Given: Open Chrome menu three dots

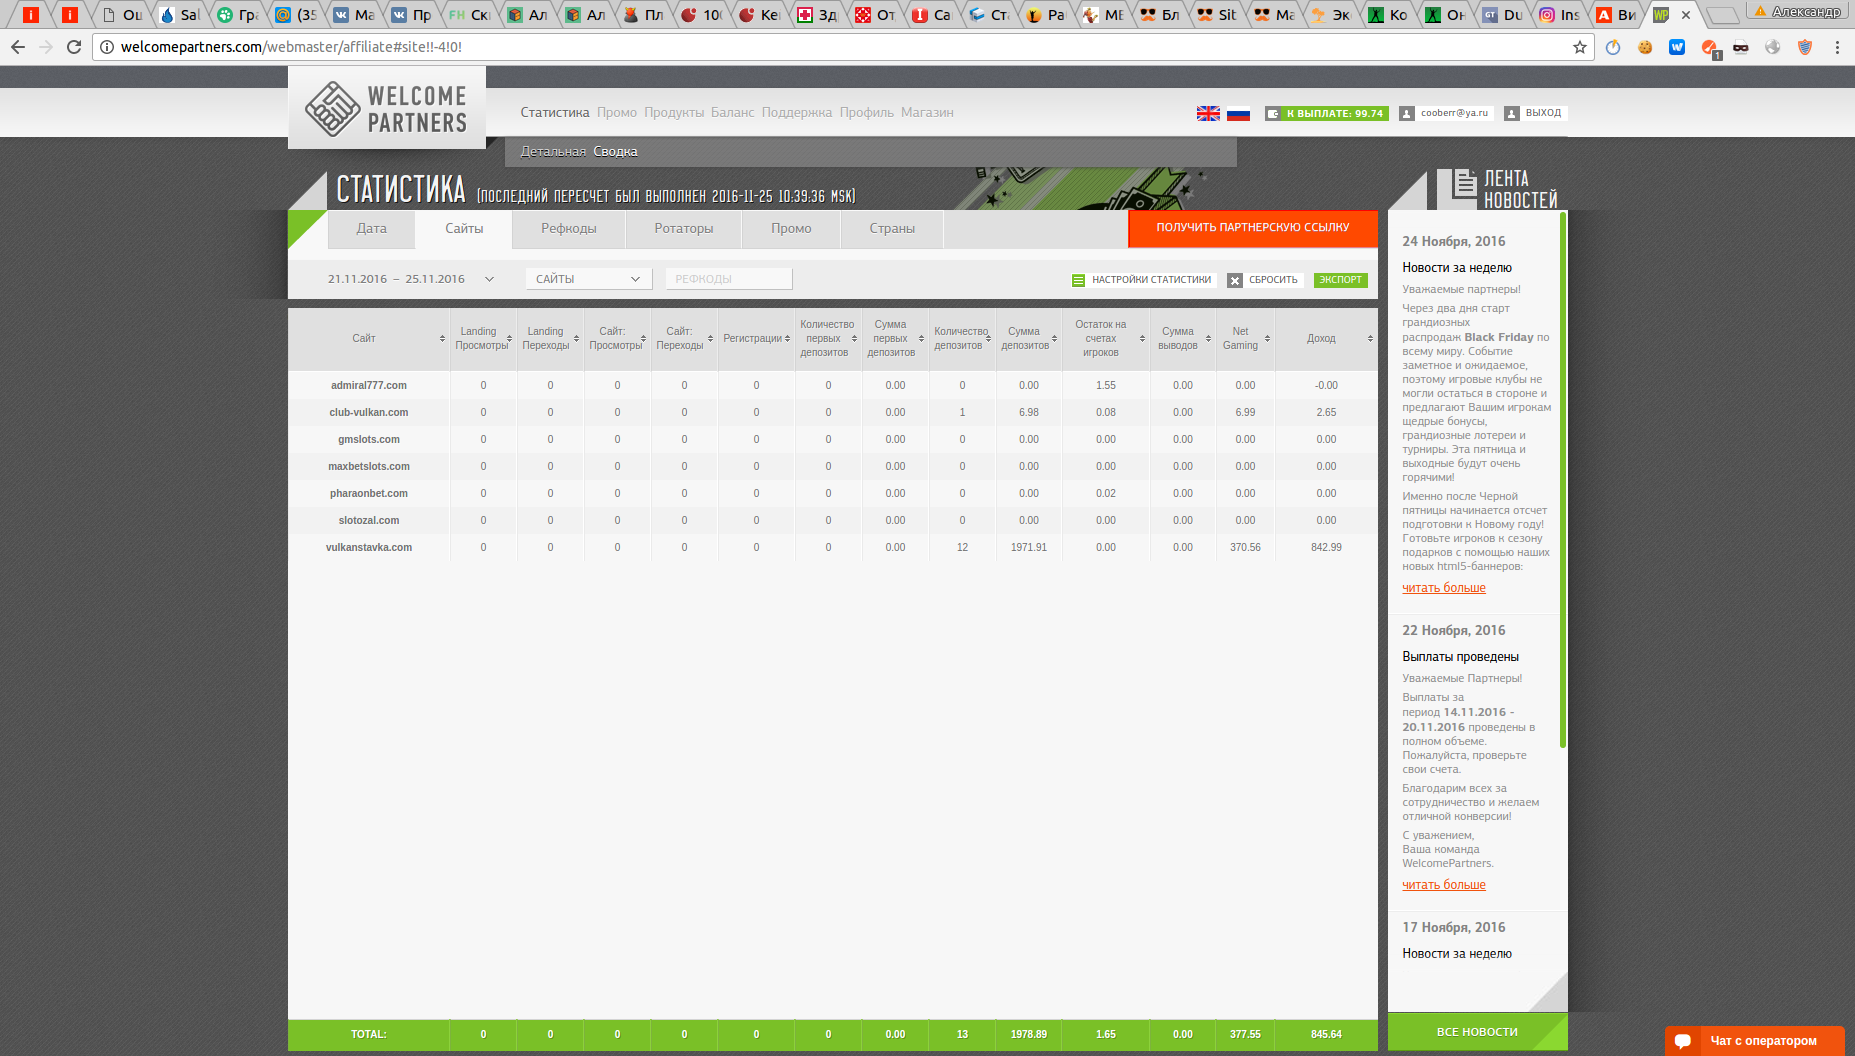Looking at the screenshot, I should 1837,47.
